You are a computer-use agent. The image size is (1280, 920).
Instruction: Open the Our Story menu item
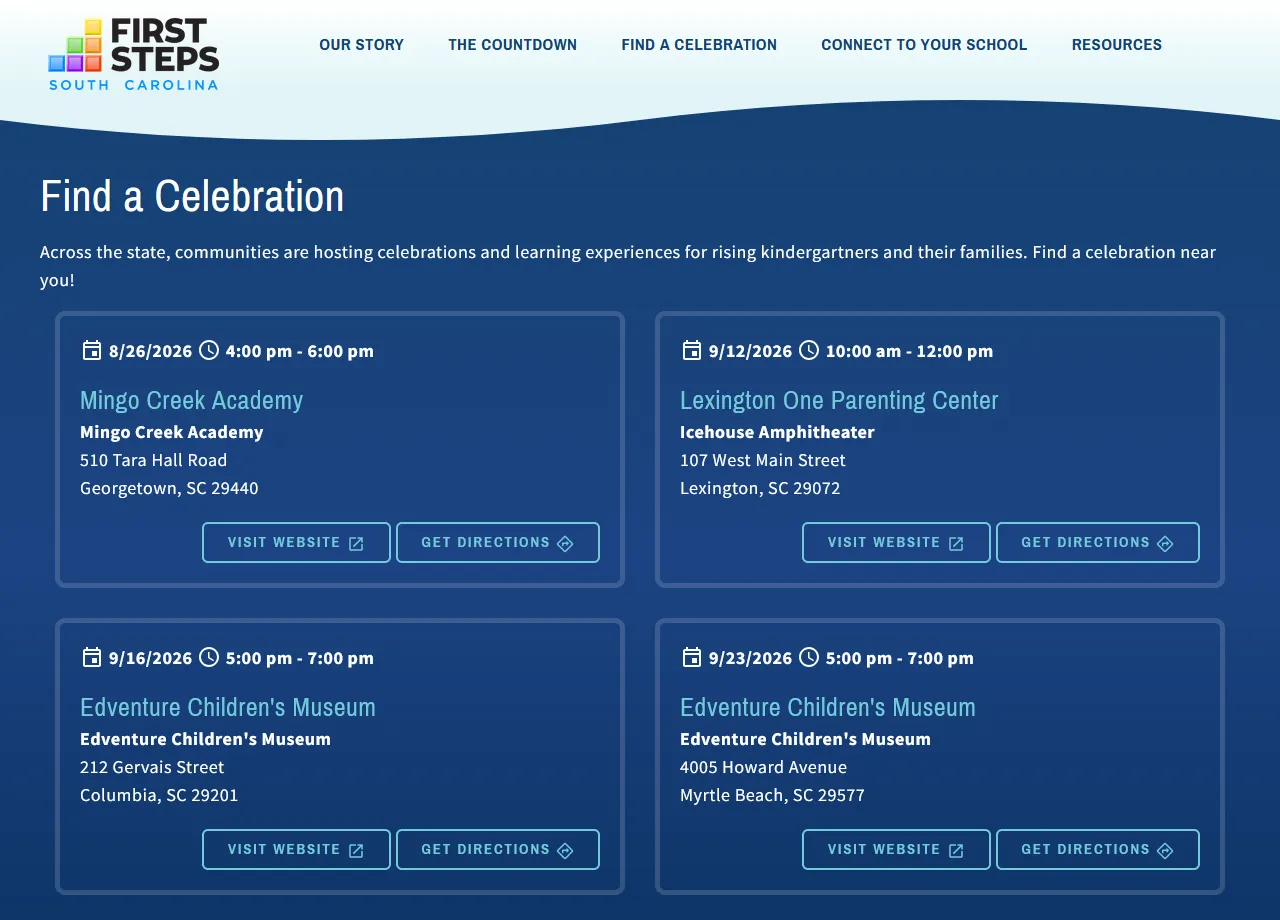coord(362,45)
